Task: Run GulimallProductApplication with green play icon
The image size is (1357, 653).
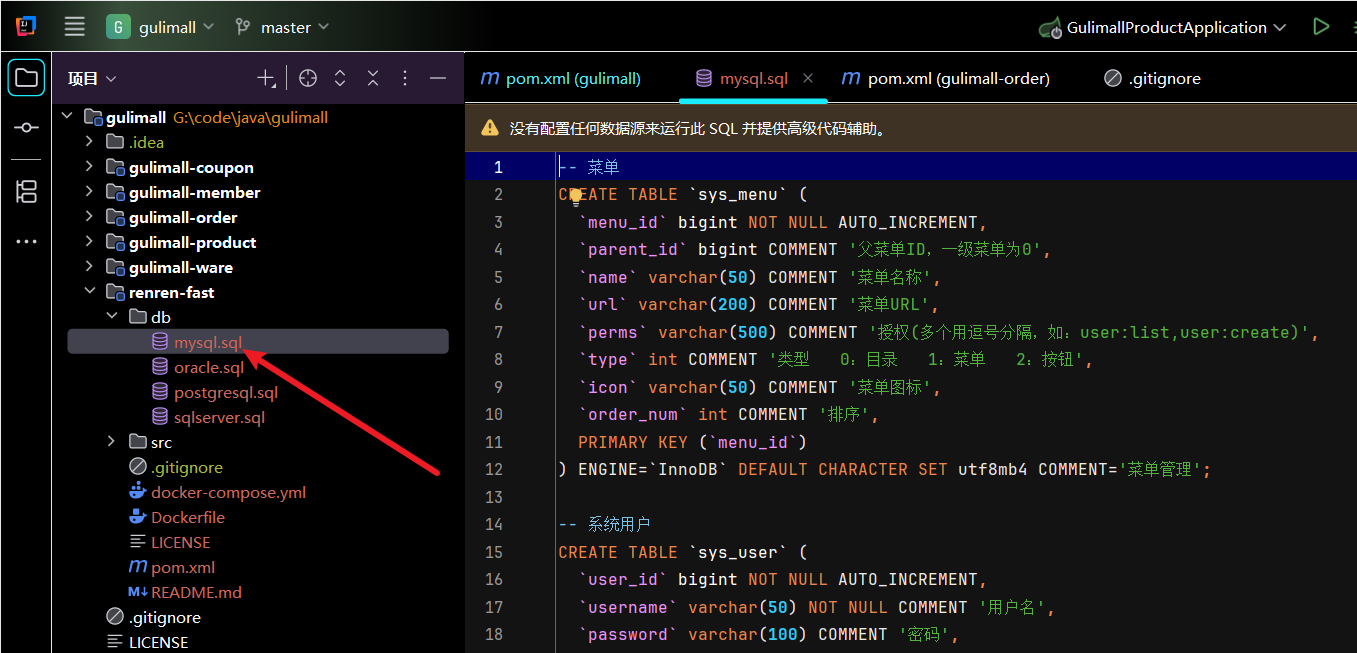Action: (1322, 27)
